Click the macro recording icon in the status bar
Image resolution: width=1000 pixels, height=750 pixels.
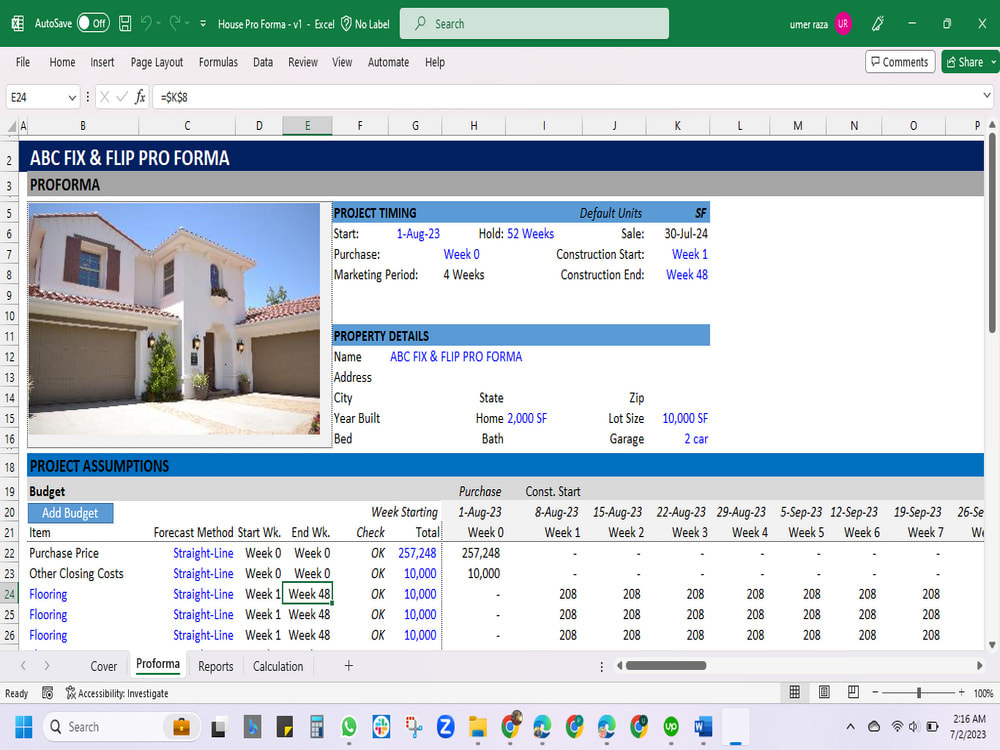pos(47,692)
